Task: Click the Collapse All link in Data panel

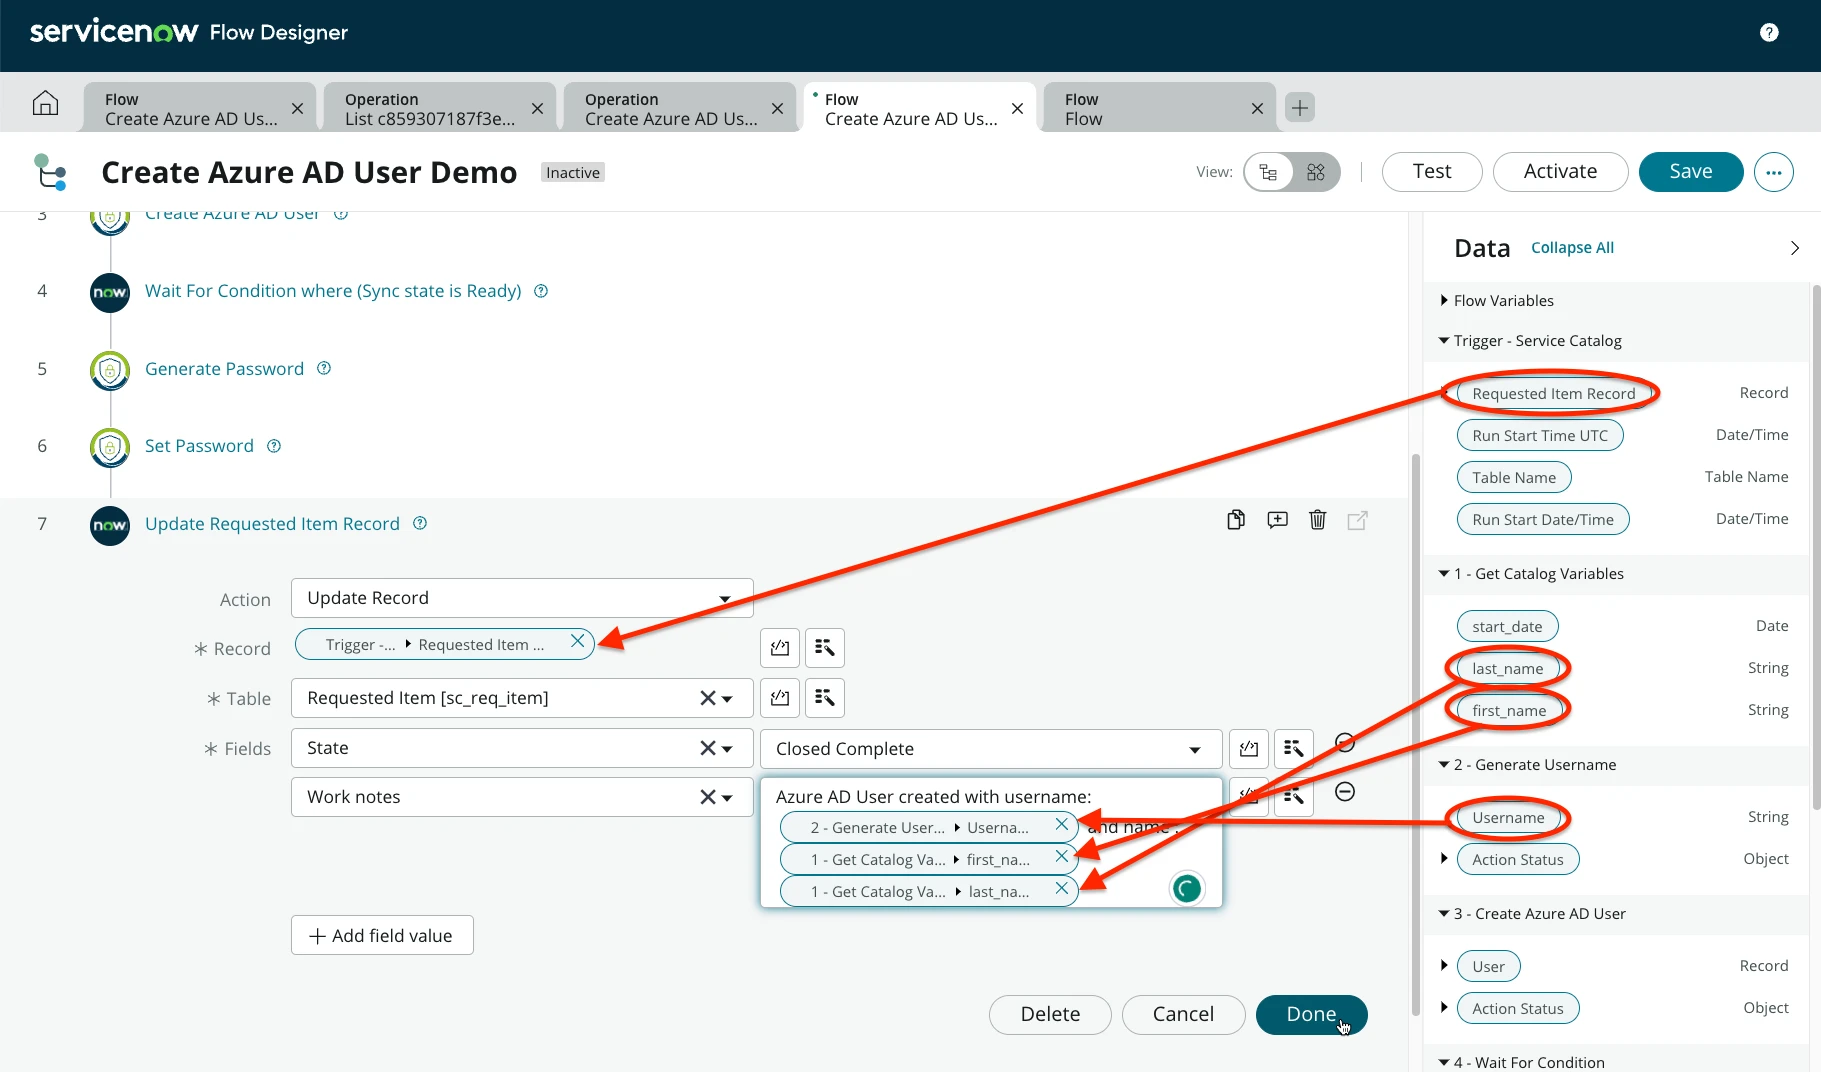Action: click(1572, 248)
